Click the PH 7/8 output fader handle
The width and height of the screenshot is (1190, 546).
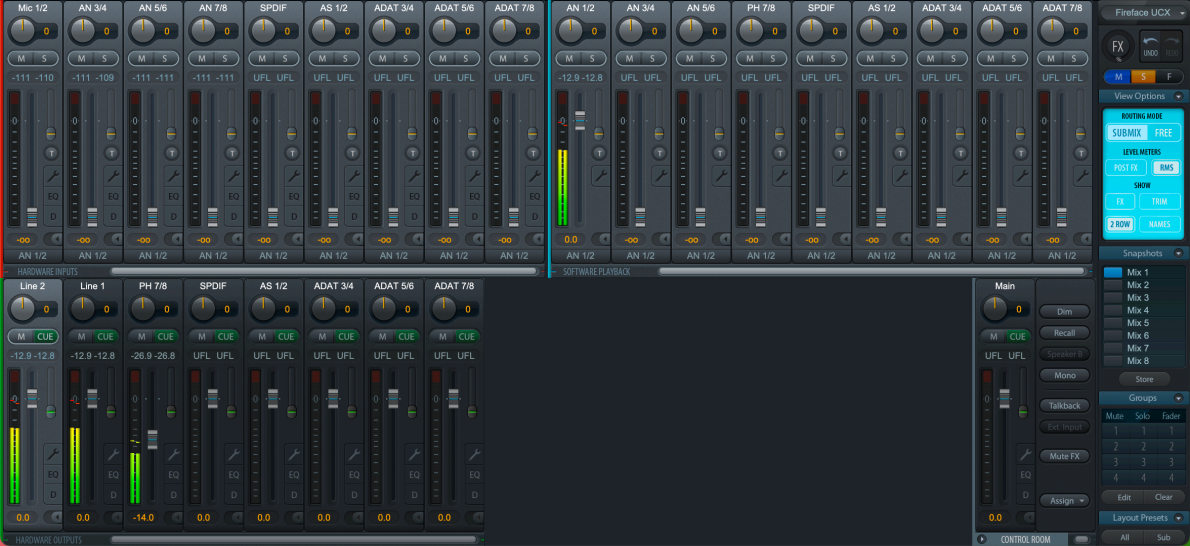(x=153, y=440)
